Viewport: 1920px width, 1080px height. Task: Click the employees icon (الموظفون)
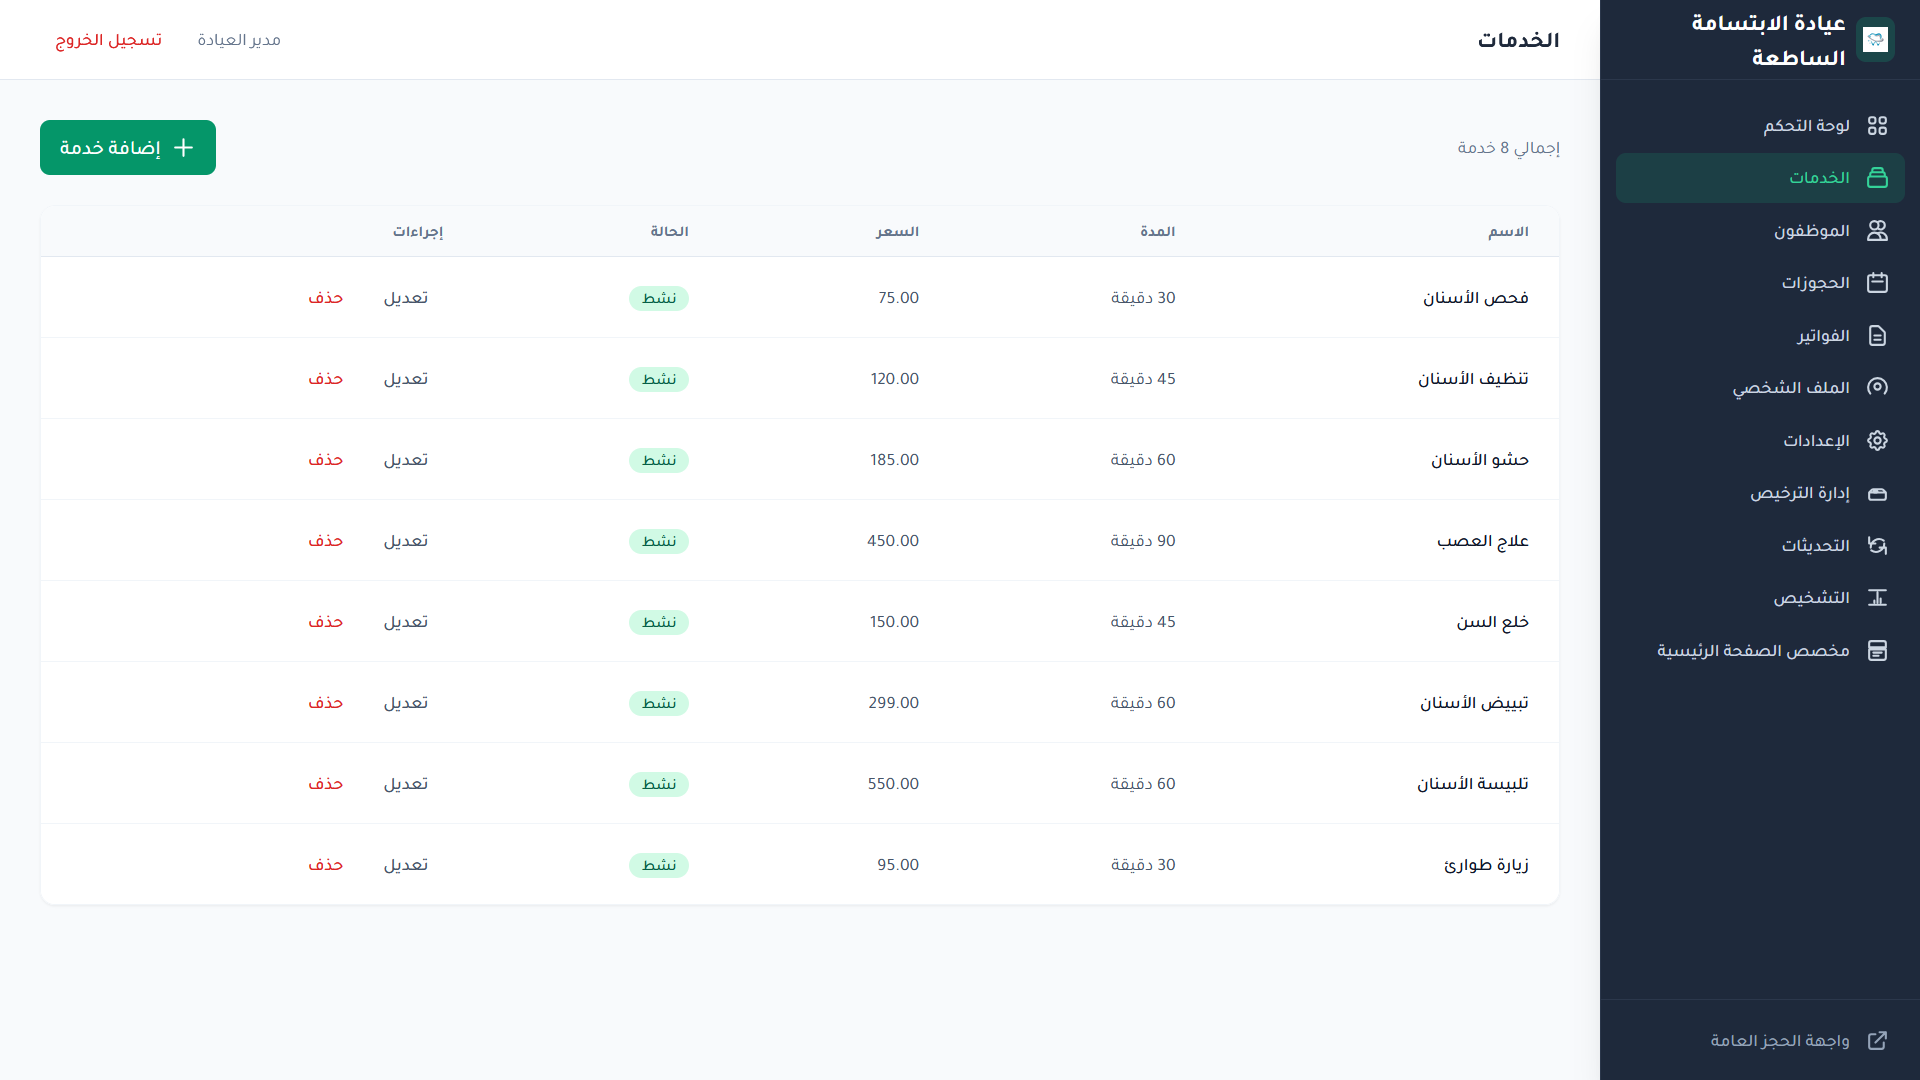click(1877, 231)
